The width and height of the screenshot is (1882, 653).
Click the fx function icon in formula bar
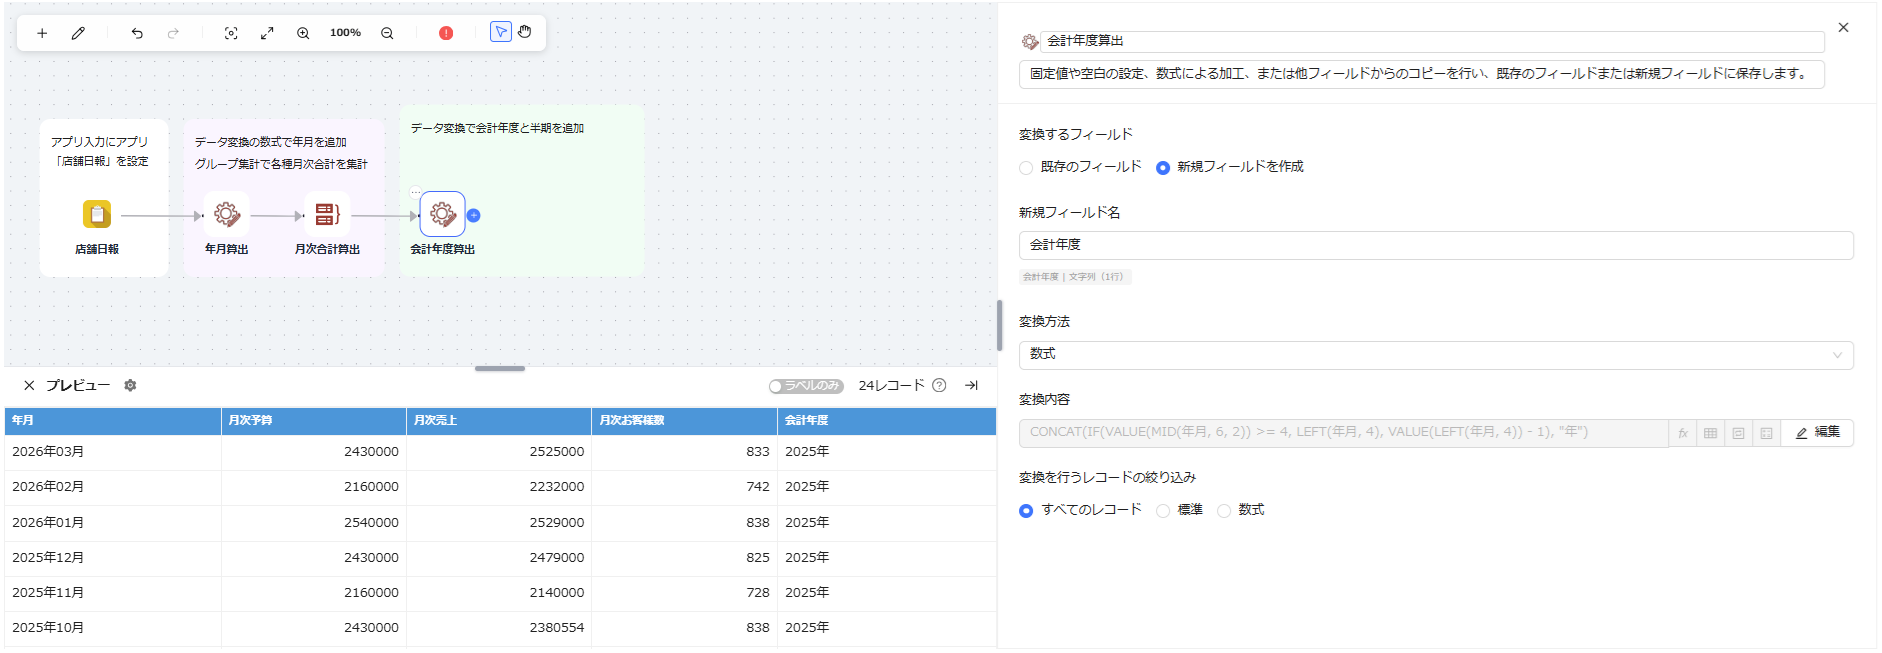click(1683, 433)
